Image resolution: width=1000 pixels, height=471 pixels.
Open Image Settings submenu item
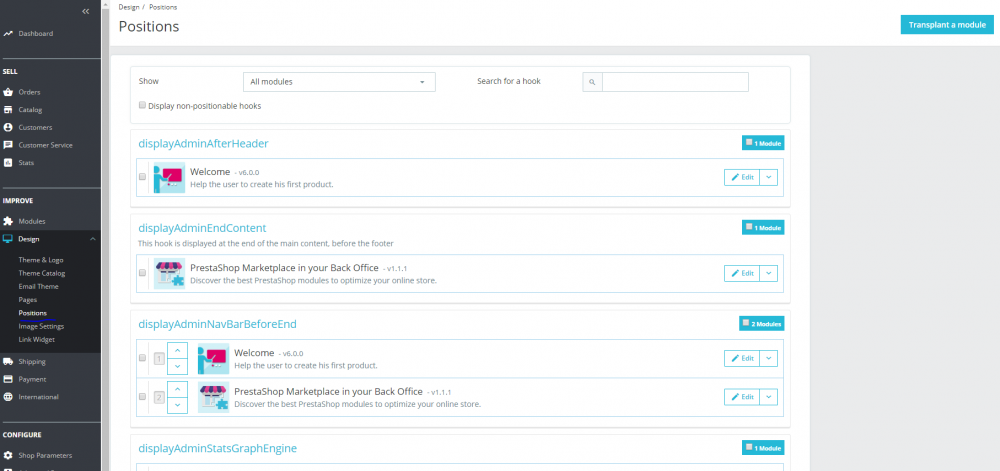point(41,326)
